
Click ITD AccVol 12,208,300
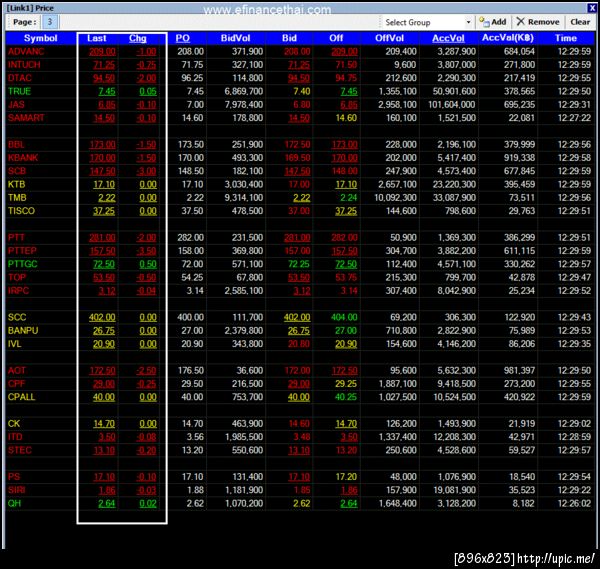coord(455,437)
